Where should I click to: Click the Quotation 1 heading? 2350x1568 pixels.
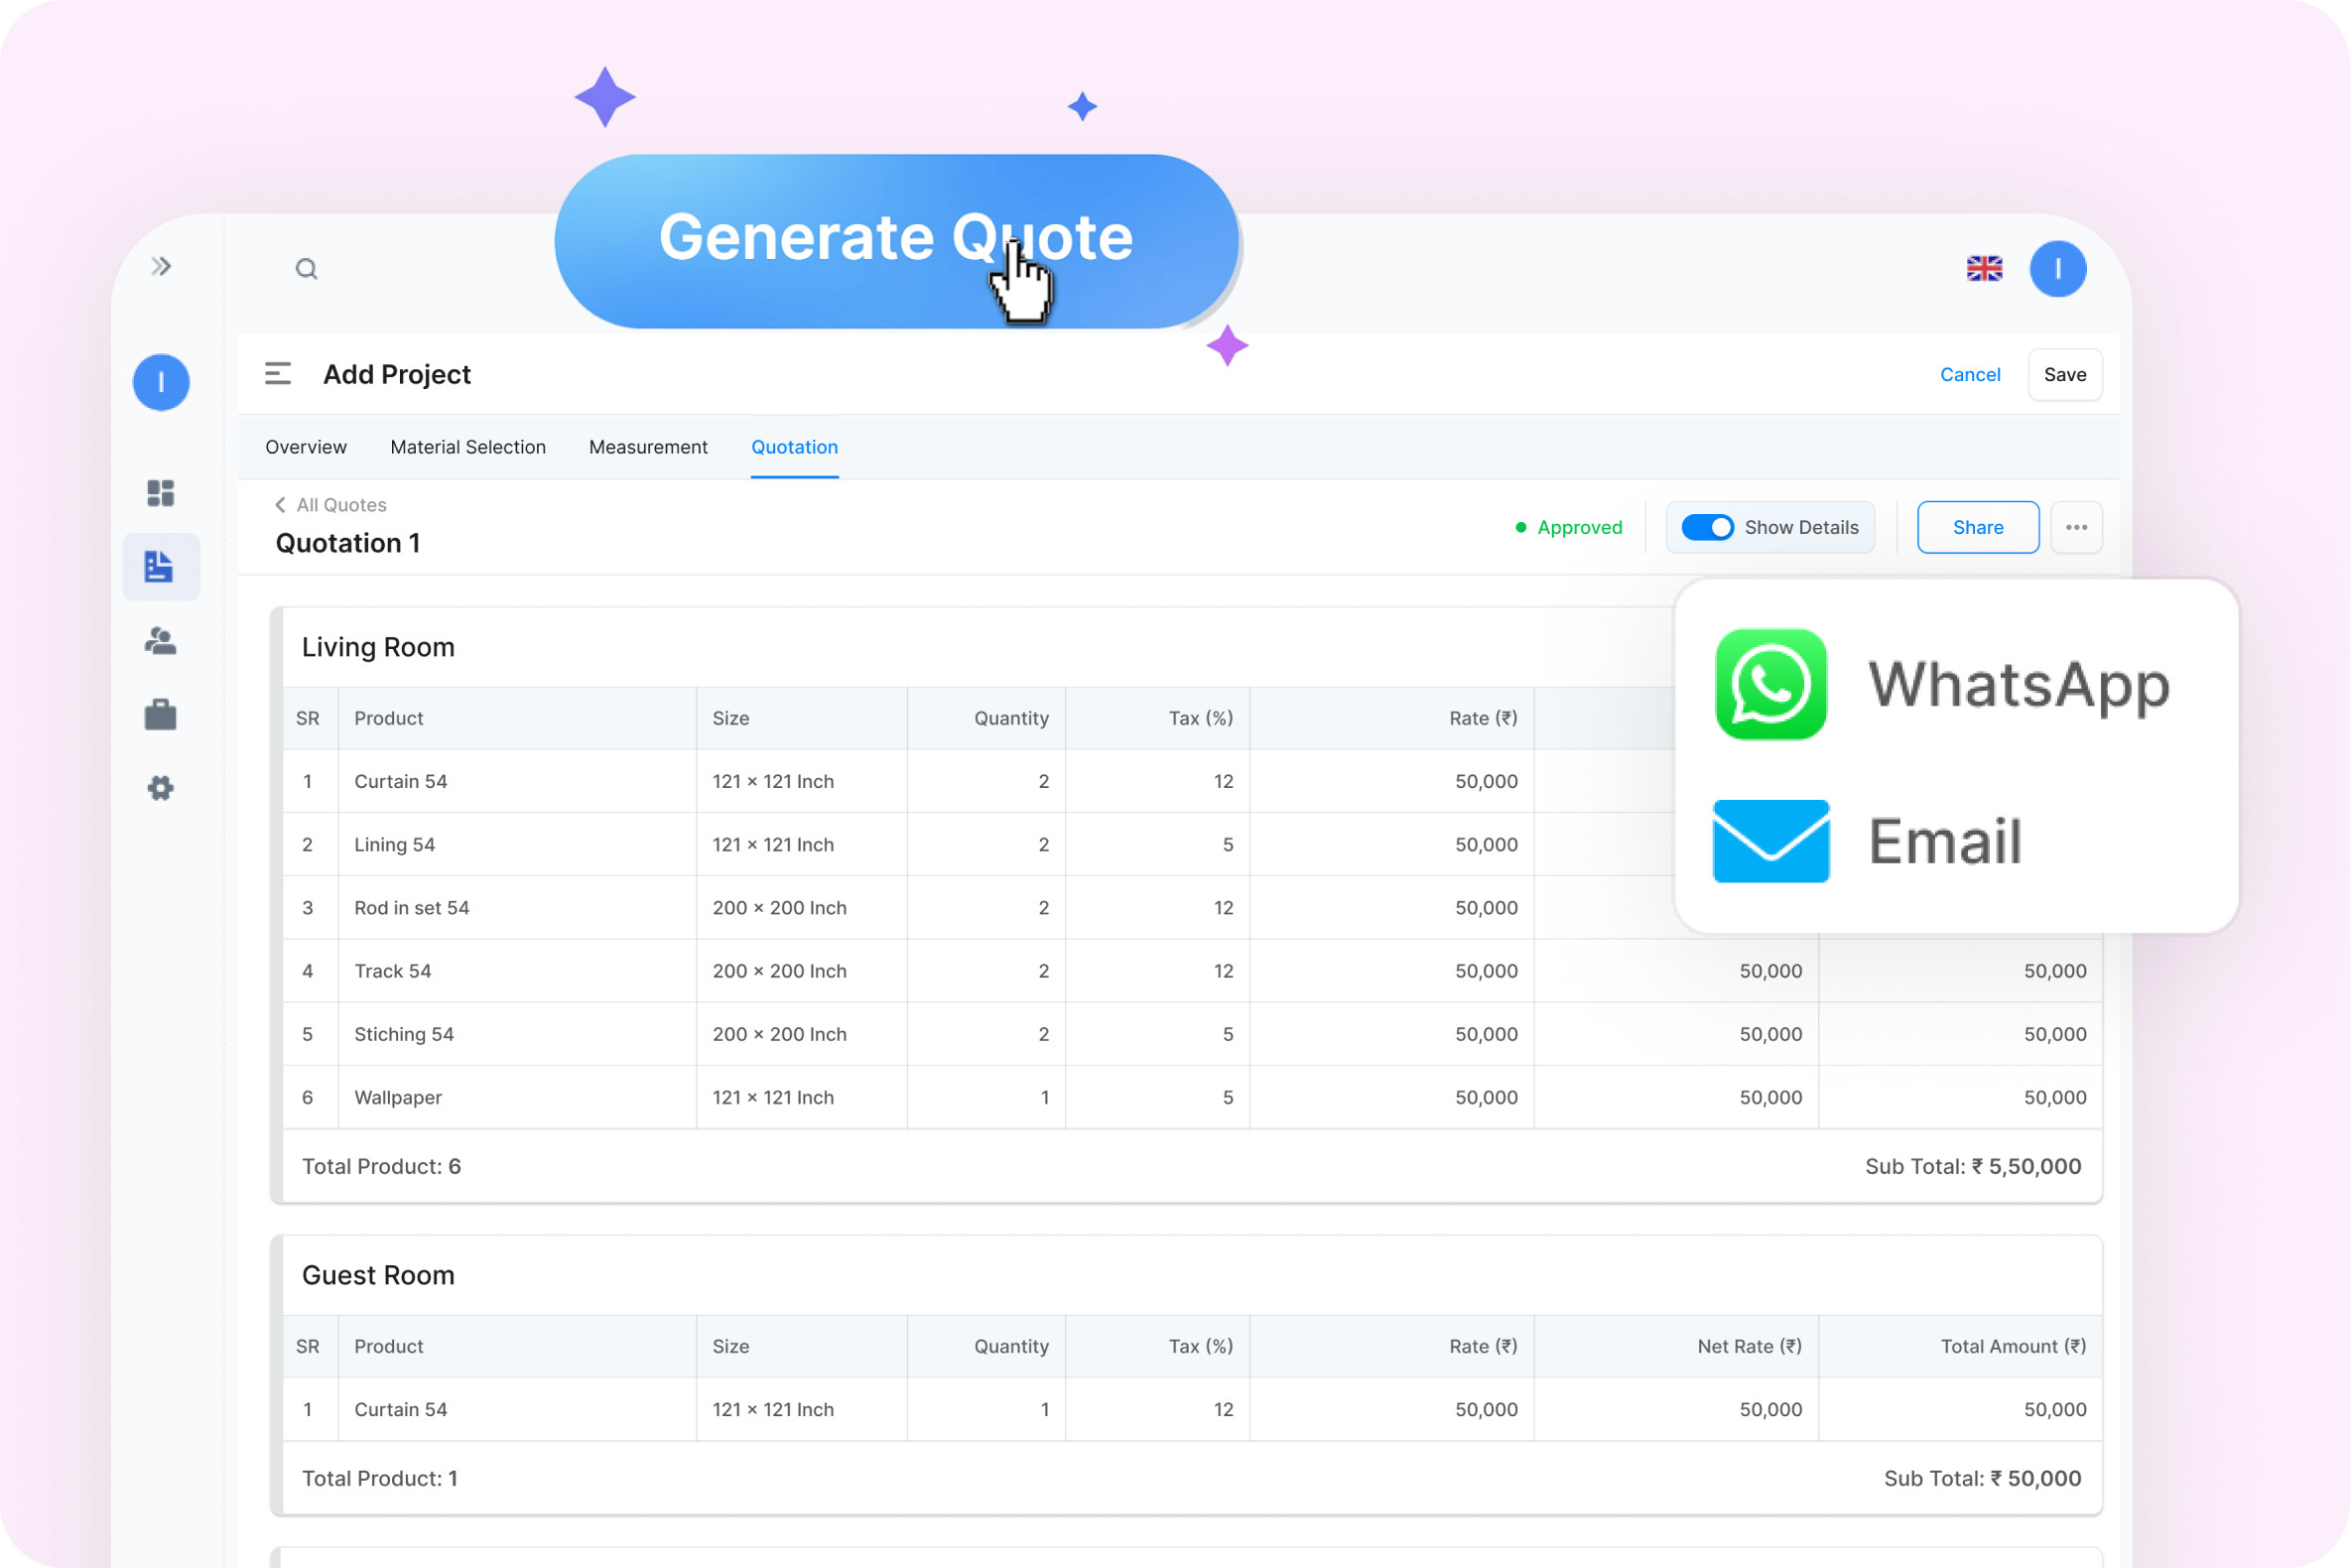[x=348, y=543]
